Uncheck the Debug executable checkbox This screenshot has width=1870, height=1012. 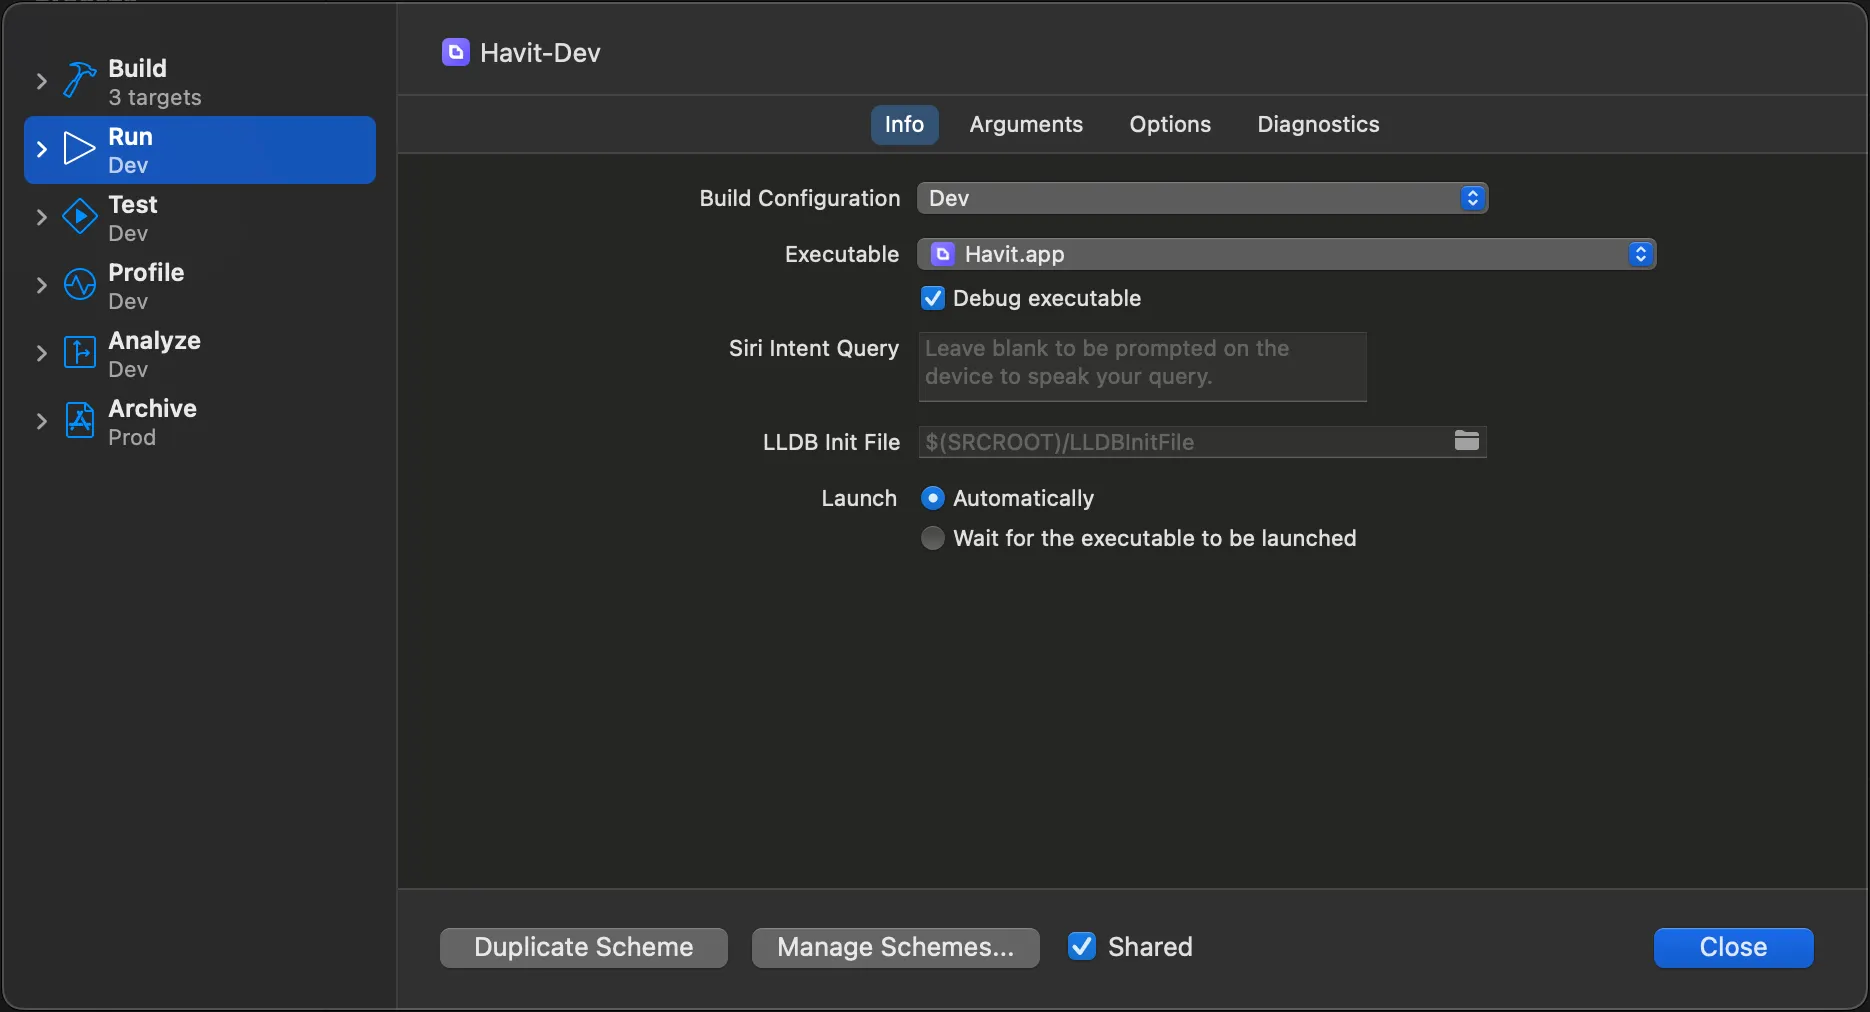pos(933,298)
